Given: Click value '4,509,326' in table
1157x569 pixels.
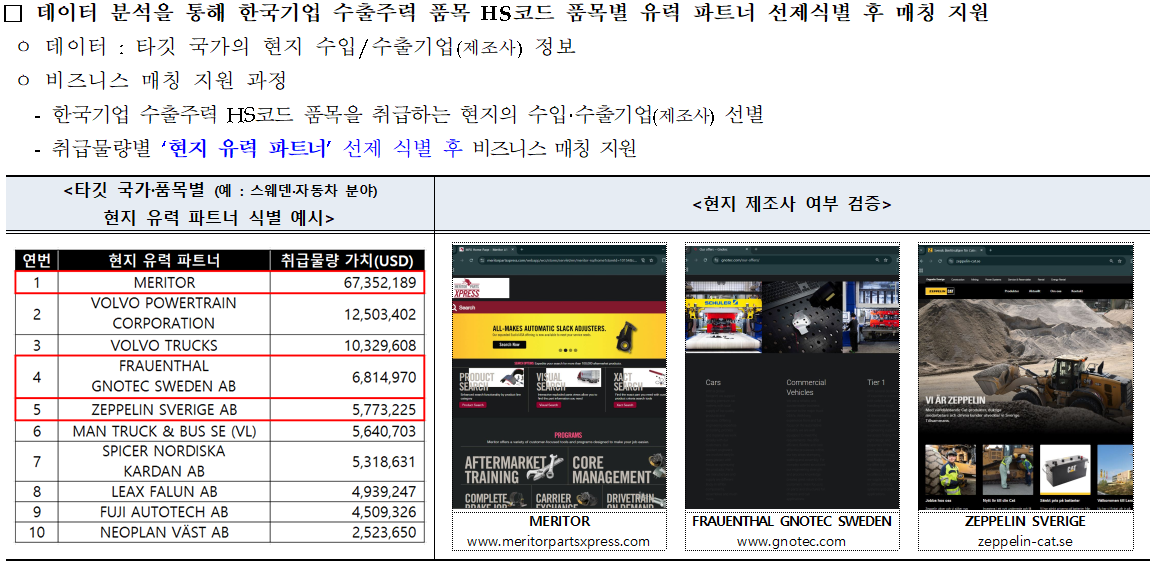Looking at the screenshot, I should pos(384,512).
